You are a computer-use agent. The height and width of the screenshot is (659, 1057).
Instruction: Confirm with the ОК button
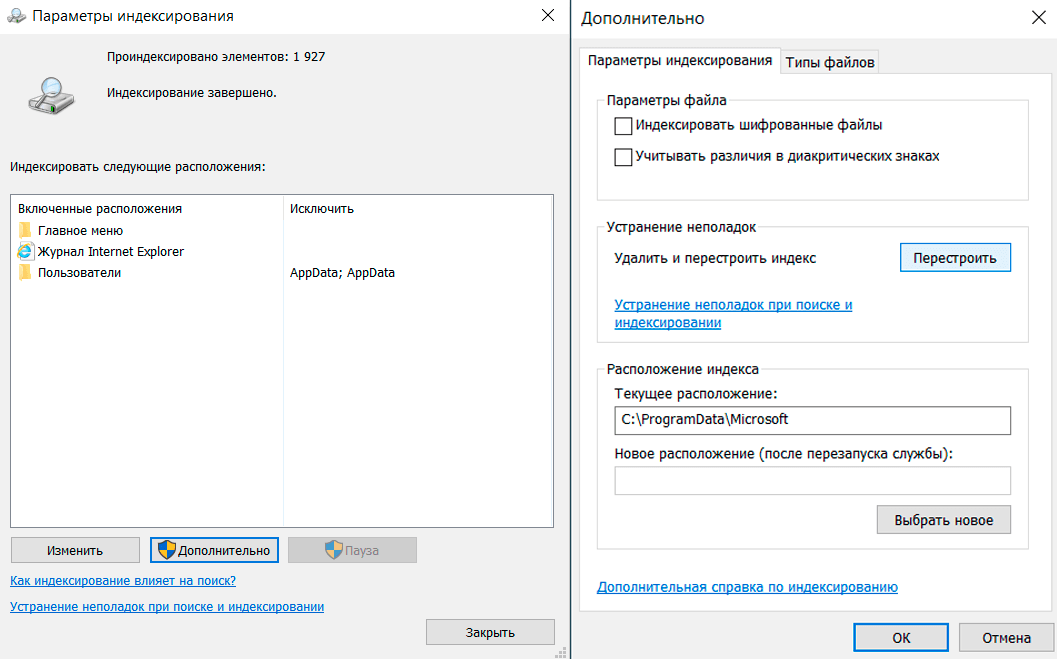pyautogui.click(x=901, y=637)
